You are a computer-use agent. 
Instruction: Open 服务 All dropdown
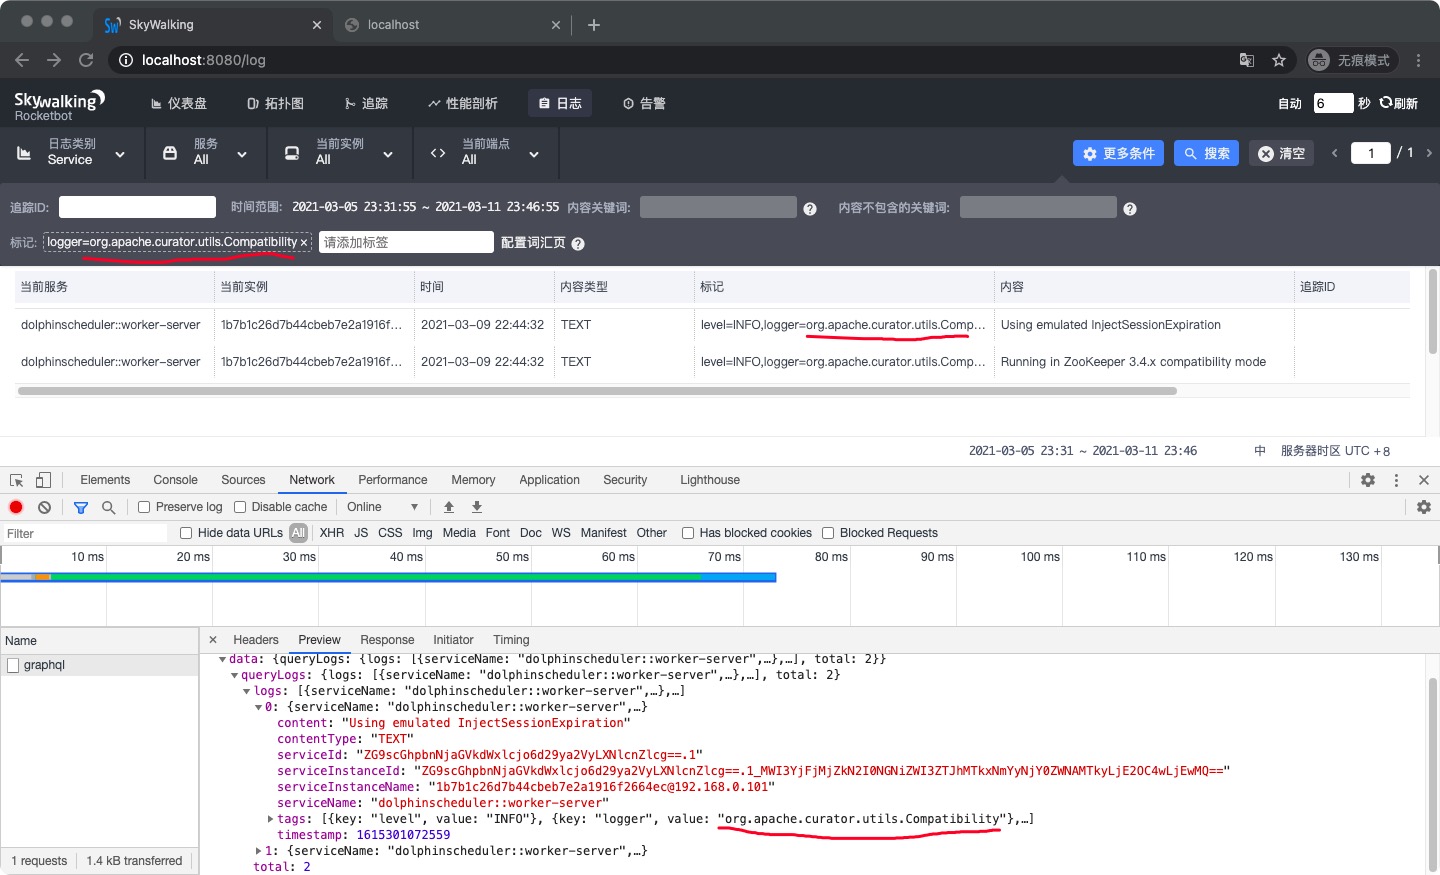click(x=207, y=153)
